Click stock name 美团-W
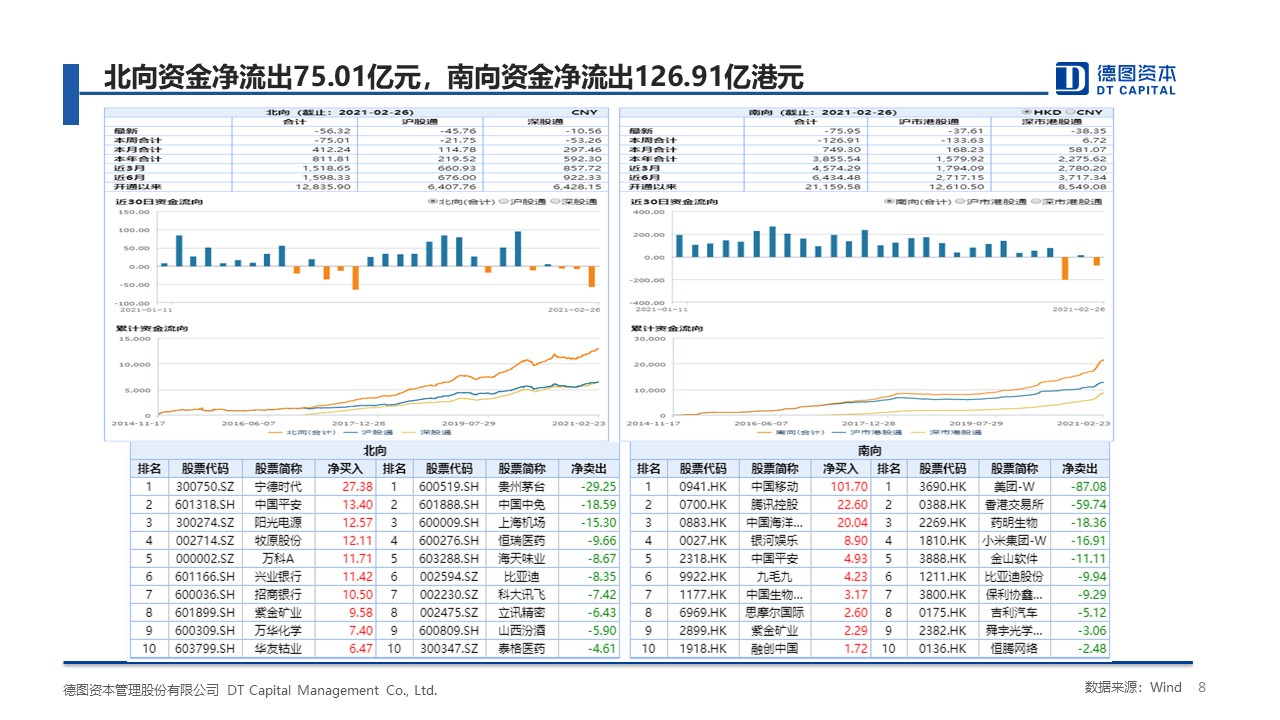Image resolution: width=1280 pixels, height=720 pixels. 1015,487
